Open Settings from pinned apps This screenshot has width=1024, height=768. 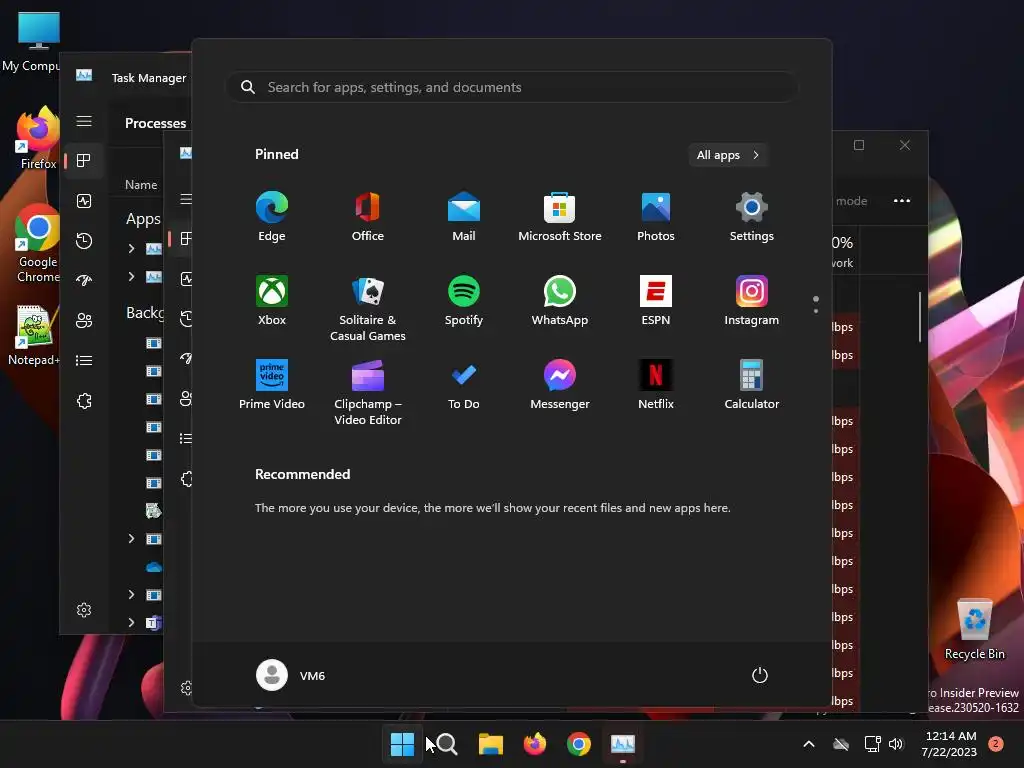(x=752, y=217)
